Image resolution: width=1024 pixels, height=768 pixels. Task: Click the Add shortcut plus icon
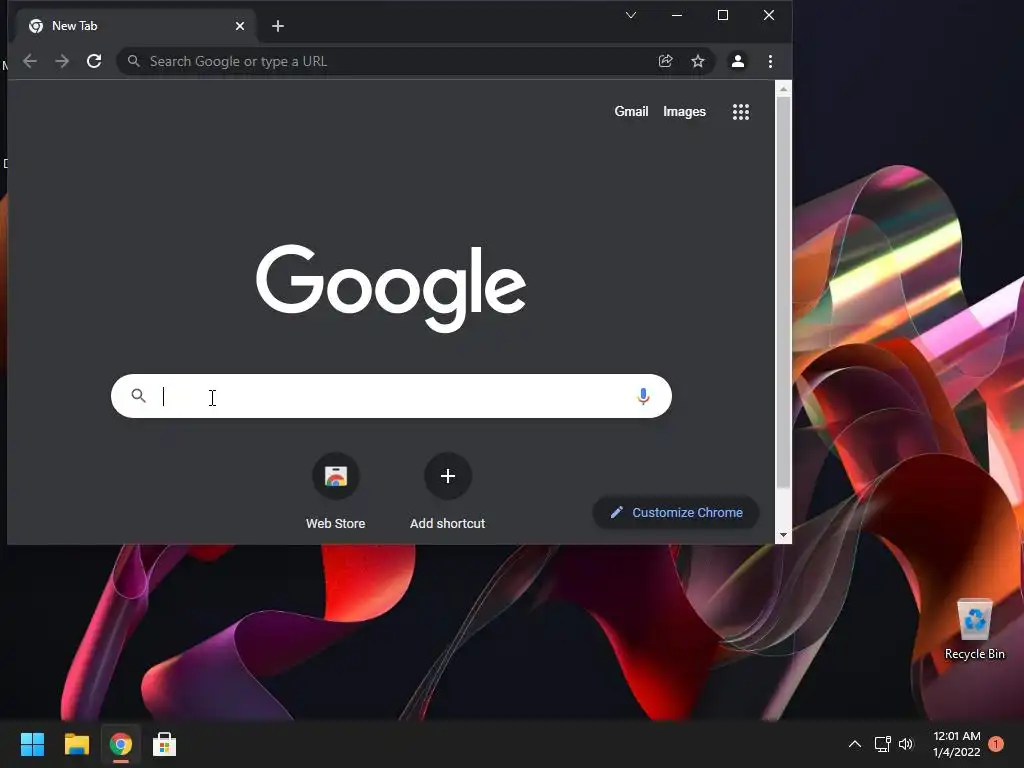point(448,476)
